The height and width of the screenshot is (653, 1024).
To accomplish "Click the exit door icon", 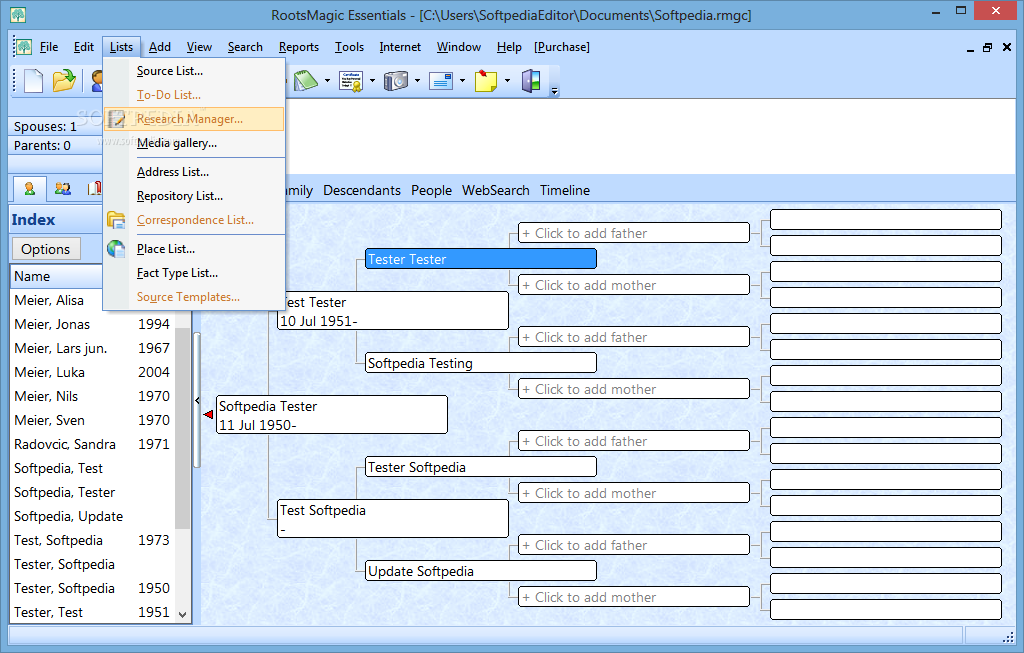I will click(531, 81).
